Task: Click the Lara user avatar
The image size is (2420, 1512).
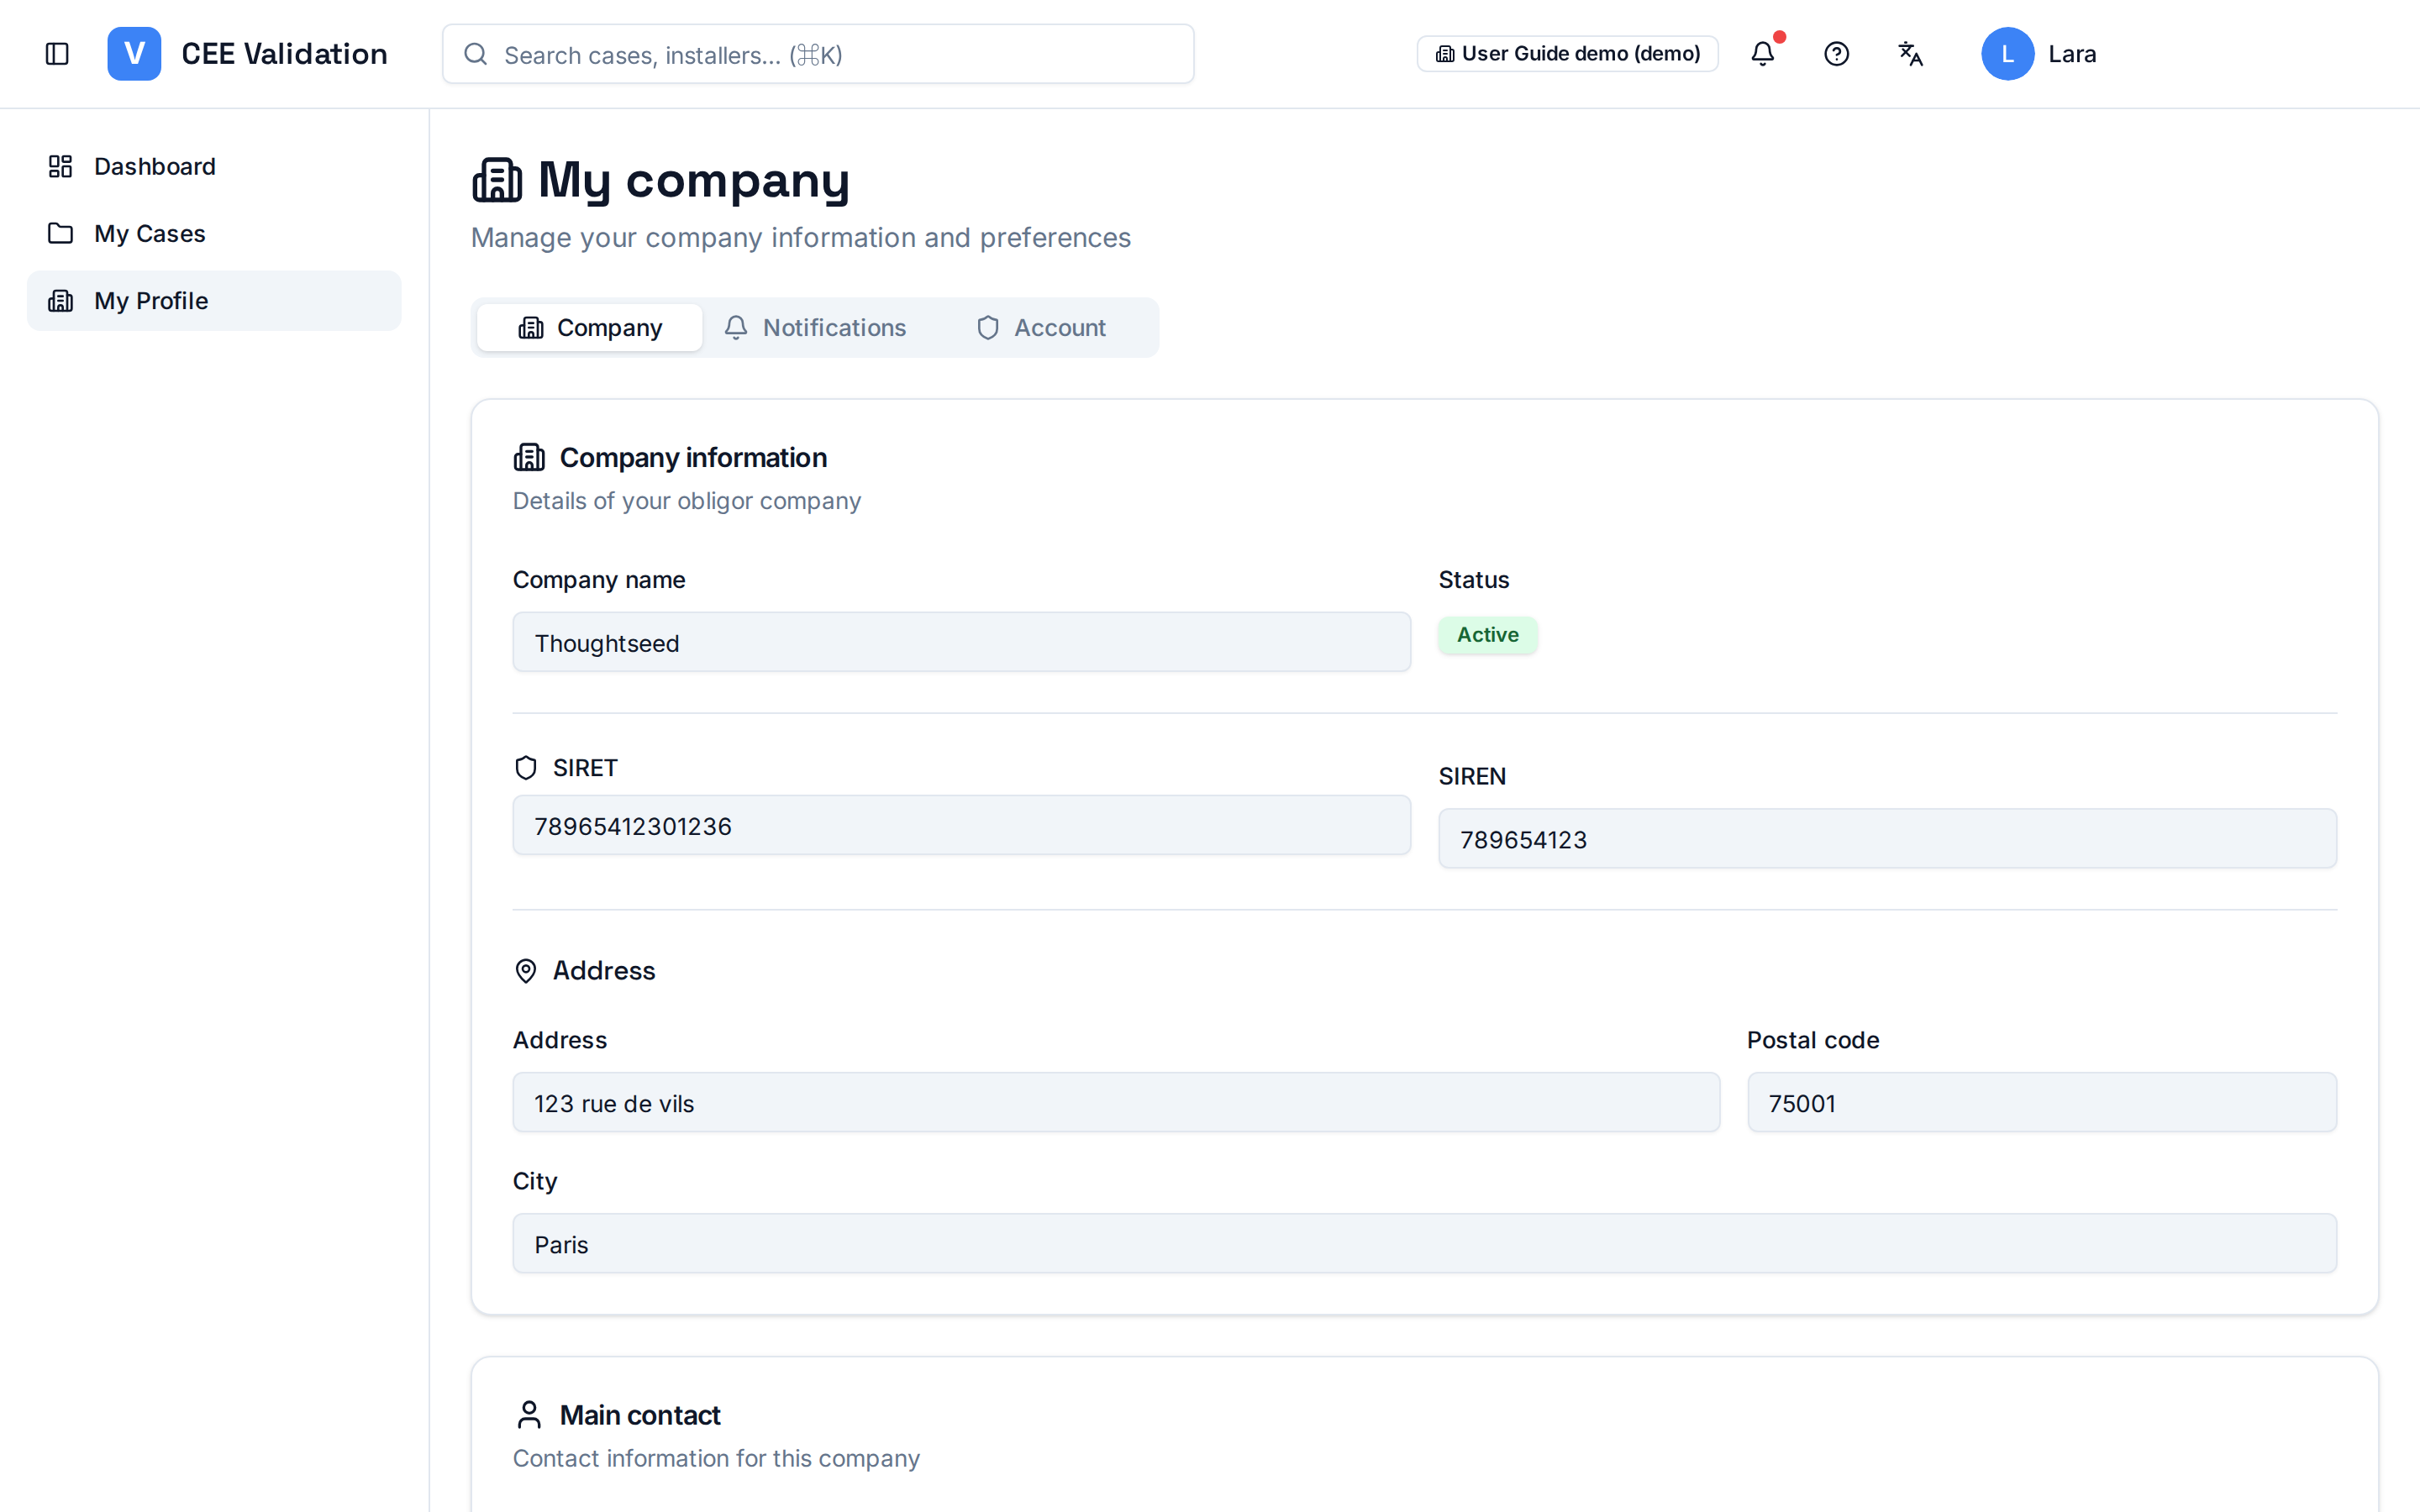Action: point(2008,54)
